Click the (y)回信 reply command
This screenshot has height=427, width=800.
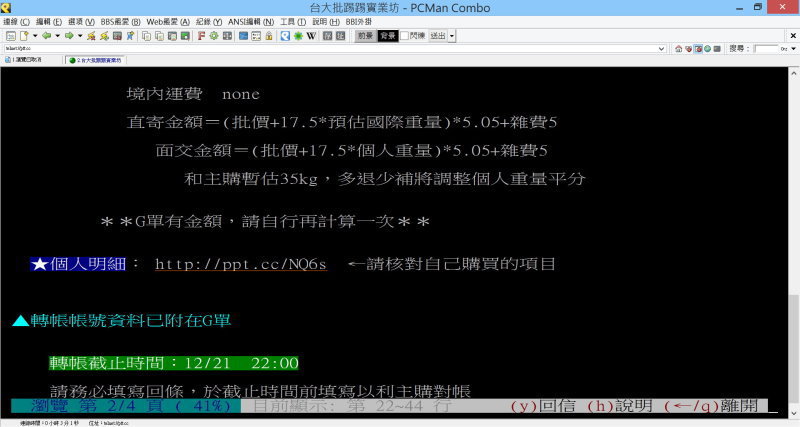pyautogui.click(x=542, y=406)
